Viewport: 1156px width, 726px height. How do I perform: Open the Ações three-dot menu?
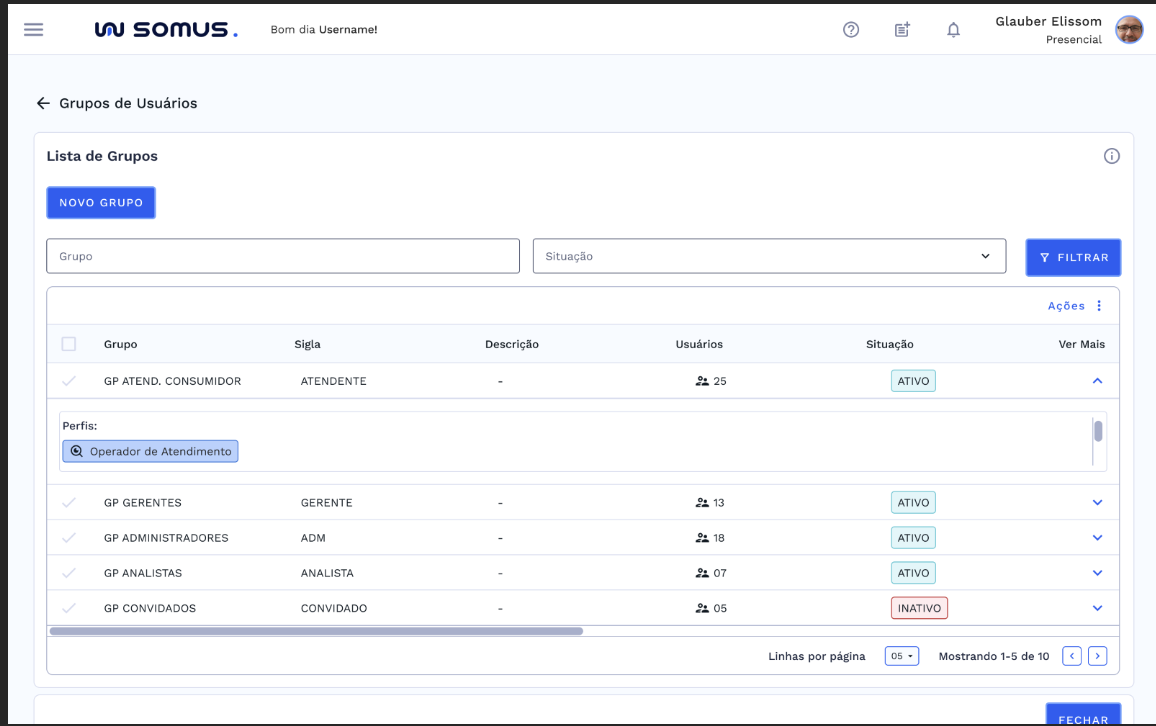1099,306
